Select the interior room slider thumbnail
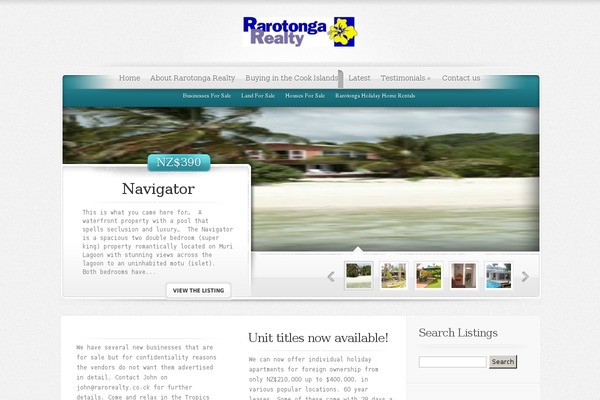600x400 pixels. 463,276
